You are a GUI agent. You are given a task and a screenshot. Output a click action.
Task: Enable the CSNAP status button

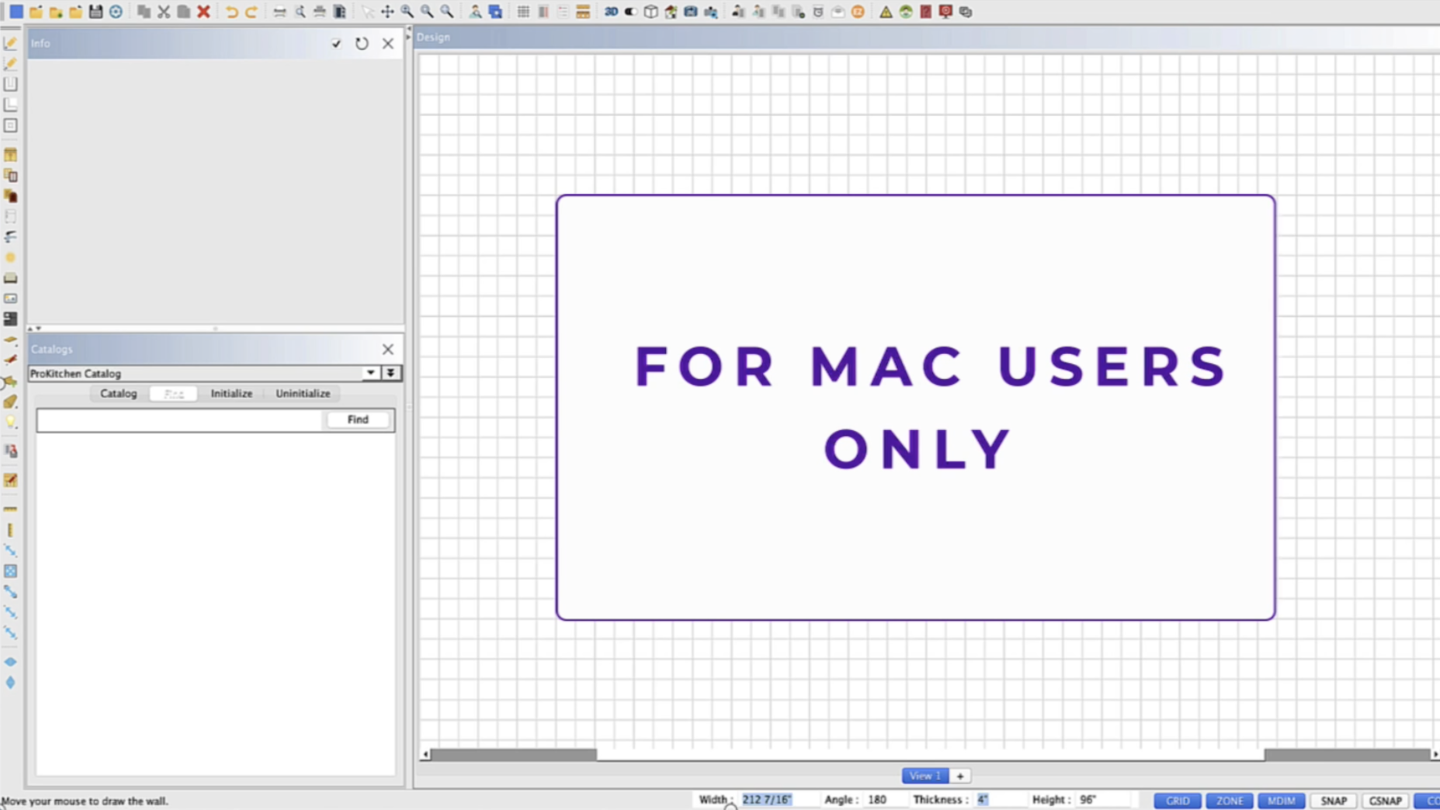[1385, 801]
